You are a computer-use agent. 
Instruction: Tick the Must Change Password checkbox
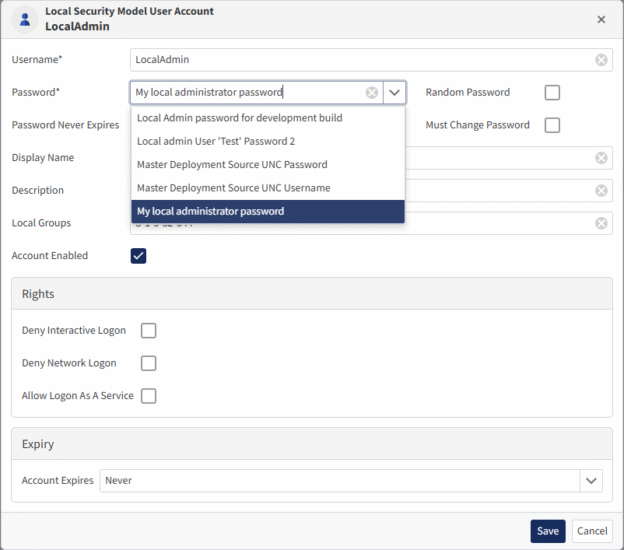[552, 125]
